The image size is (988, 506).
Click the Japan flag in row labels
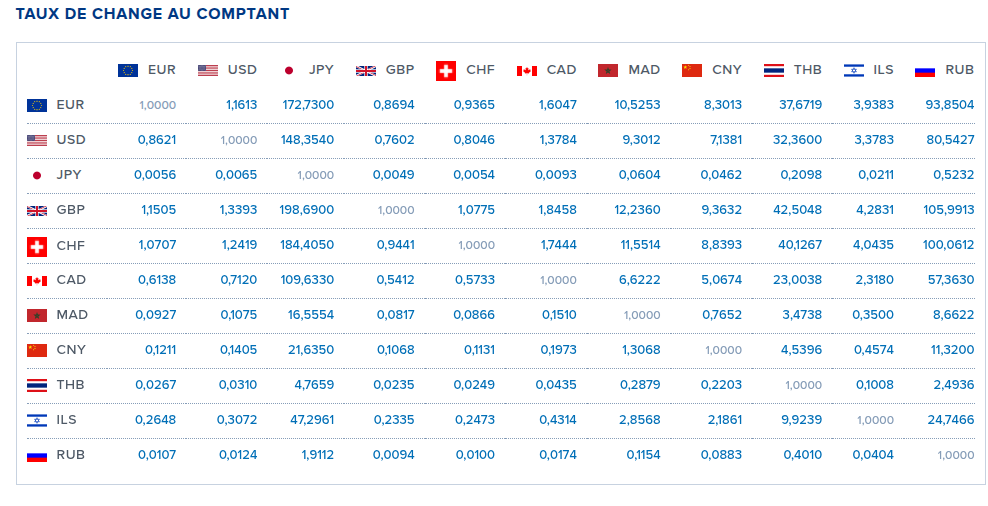click(37, 175)
